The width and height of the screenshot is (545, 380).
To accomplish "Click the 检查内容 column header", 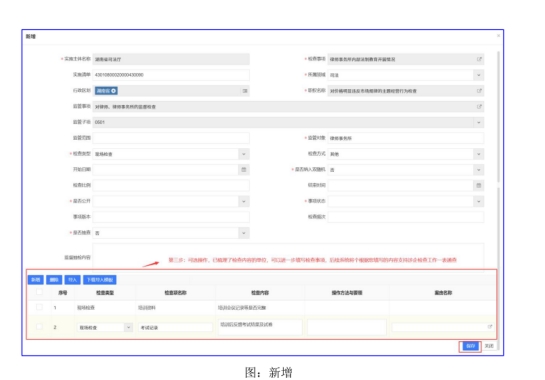I will 260,293.
